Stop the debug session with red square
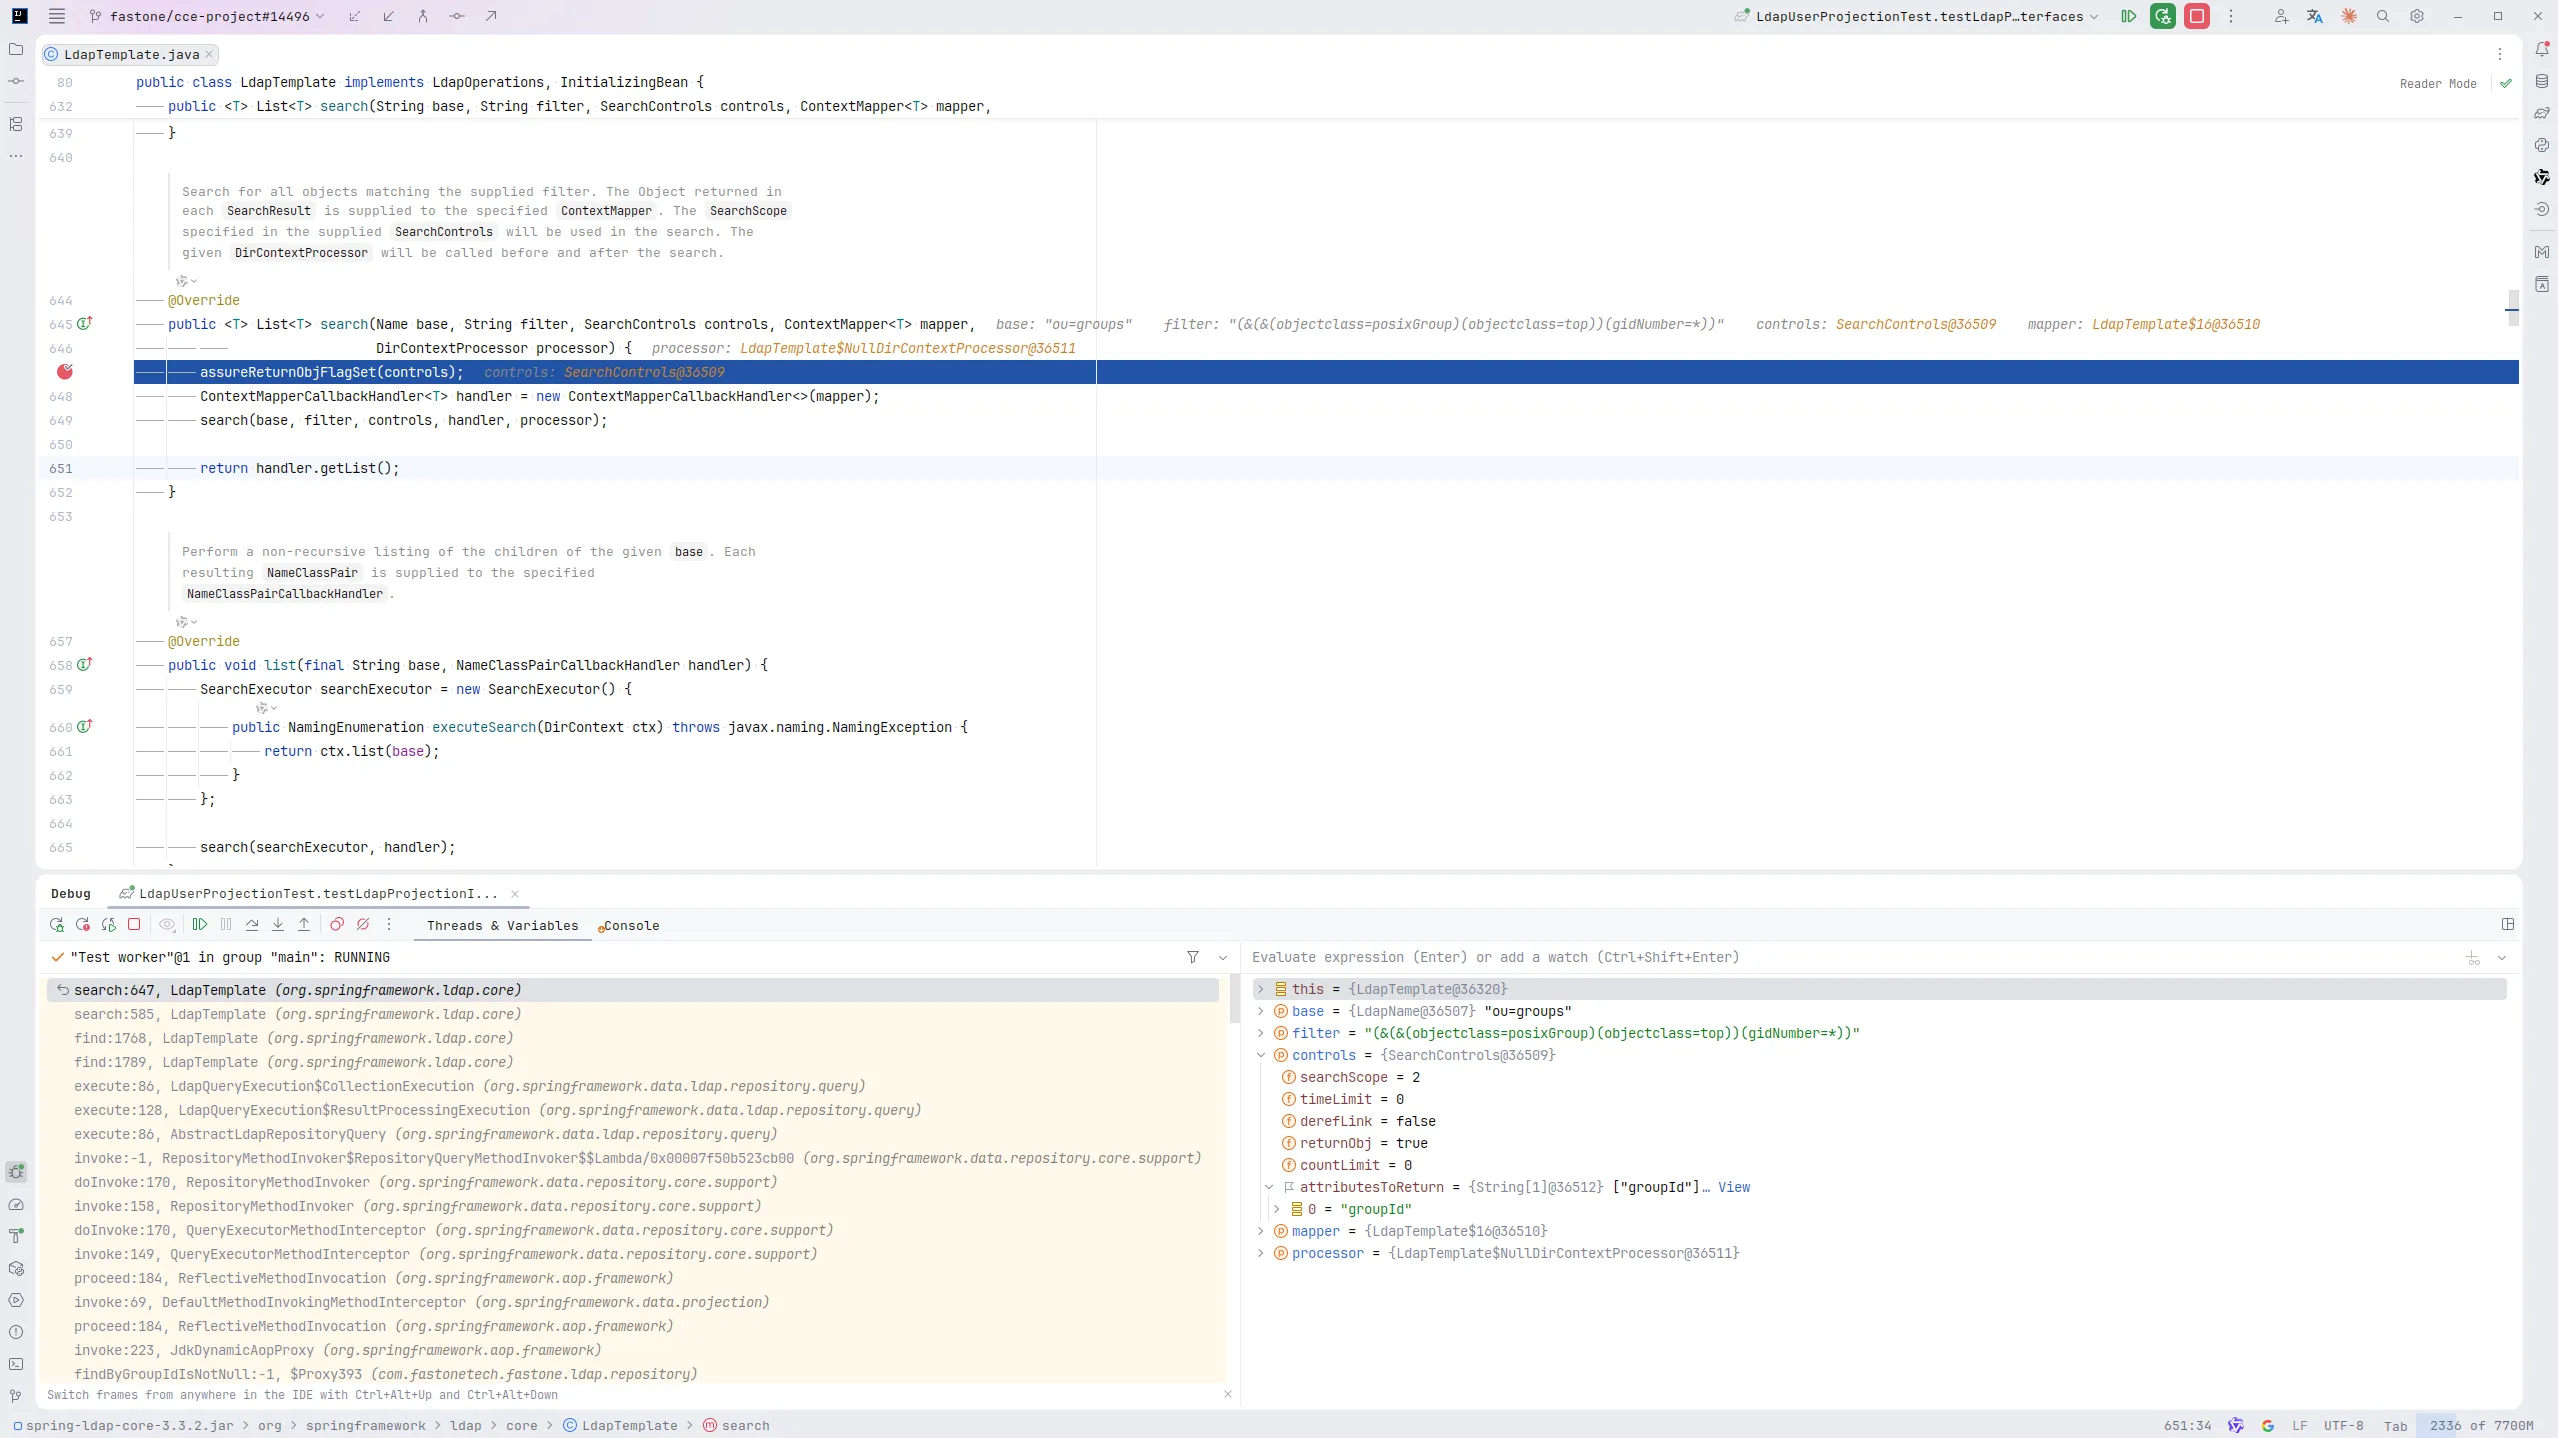The image size is (2558, 1438). (x=134, y=925)
